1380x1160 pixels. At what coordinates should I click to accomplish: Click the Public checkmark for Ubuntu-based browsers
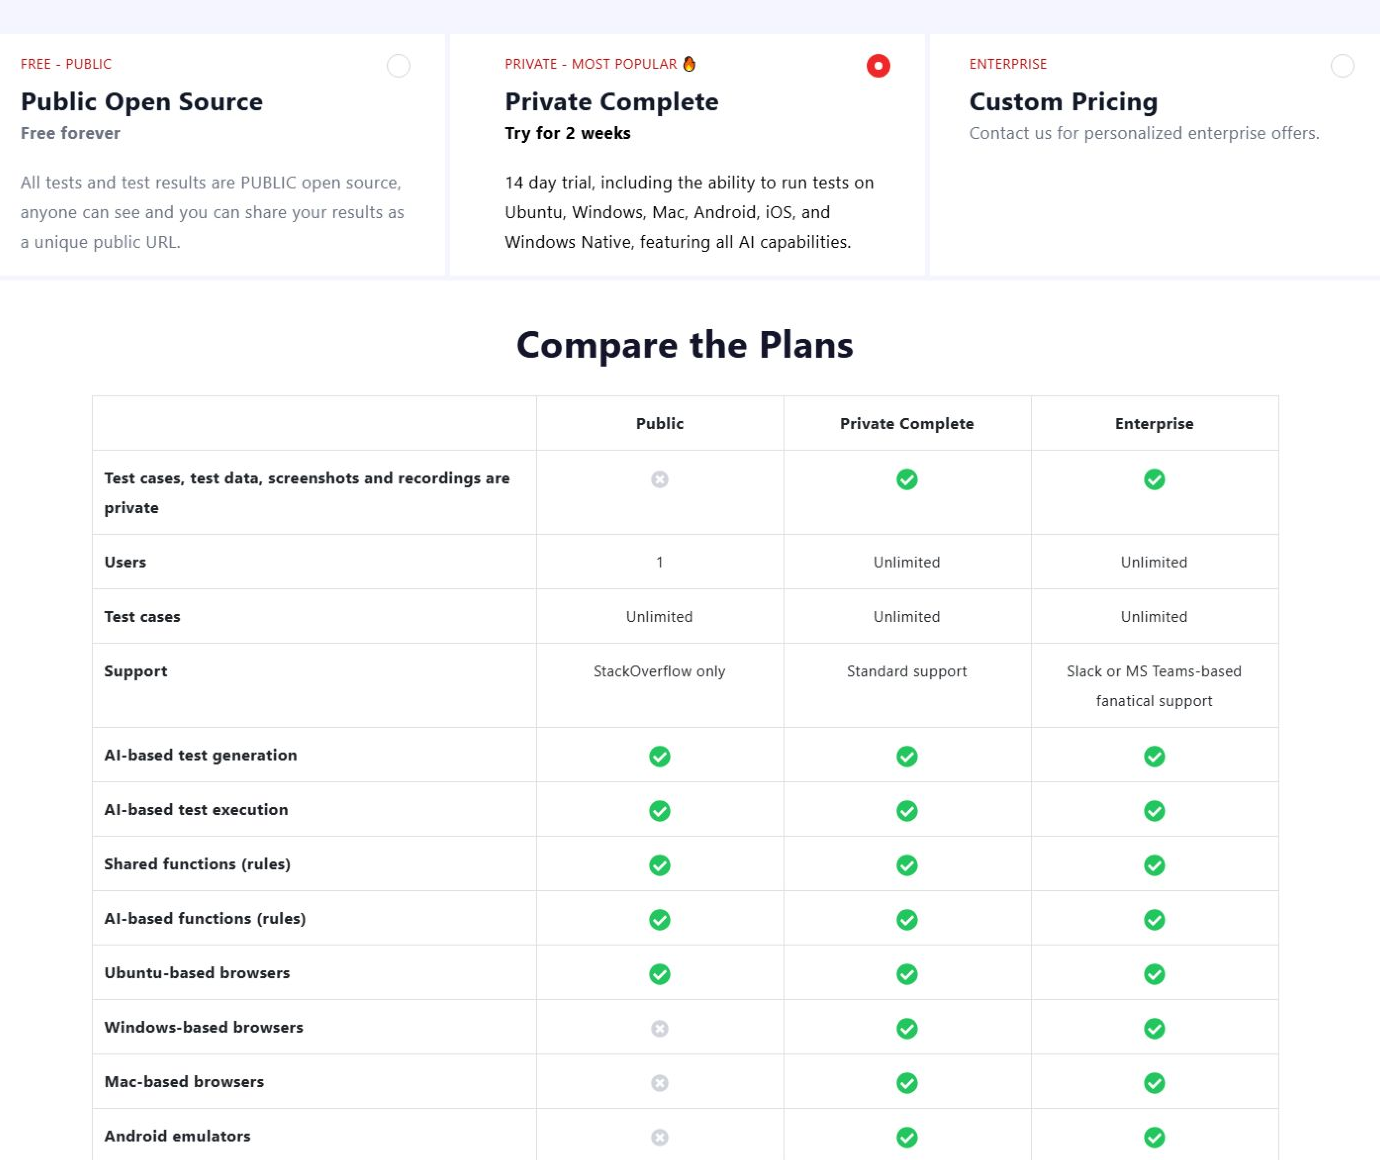[x=659, y=974]
